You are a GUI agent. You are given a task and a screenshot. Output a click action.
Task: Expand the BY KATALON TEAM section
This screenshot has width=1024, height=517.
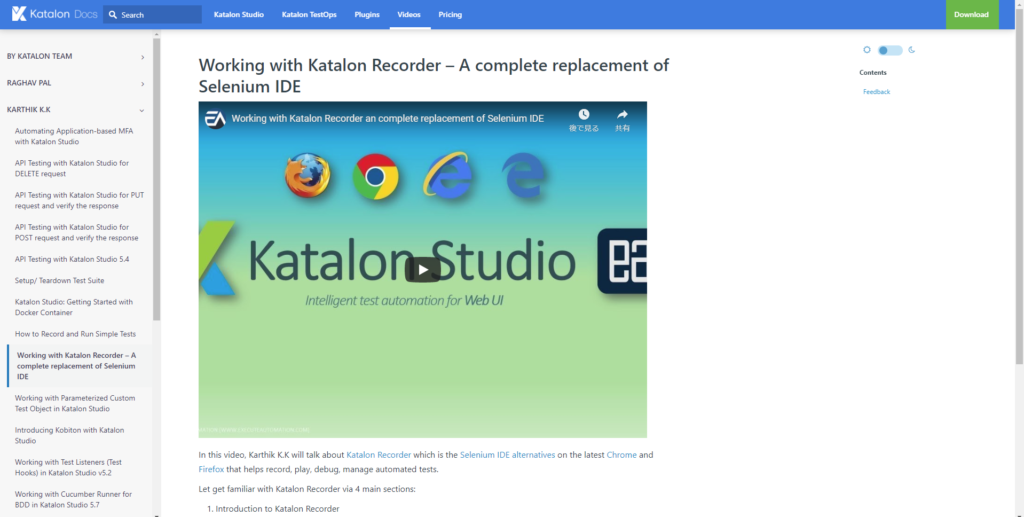(76, 56)
